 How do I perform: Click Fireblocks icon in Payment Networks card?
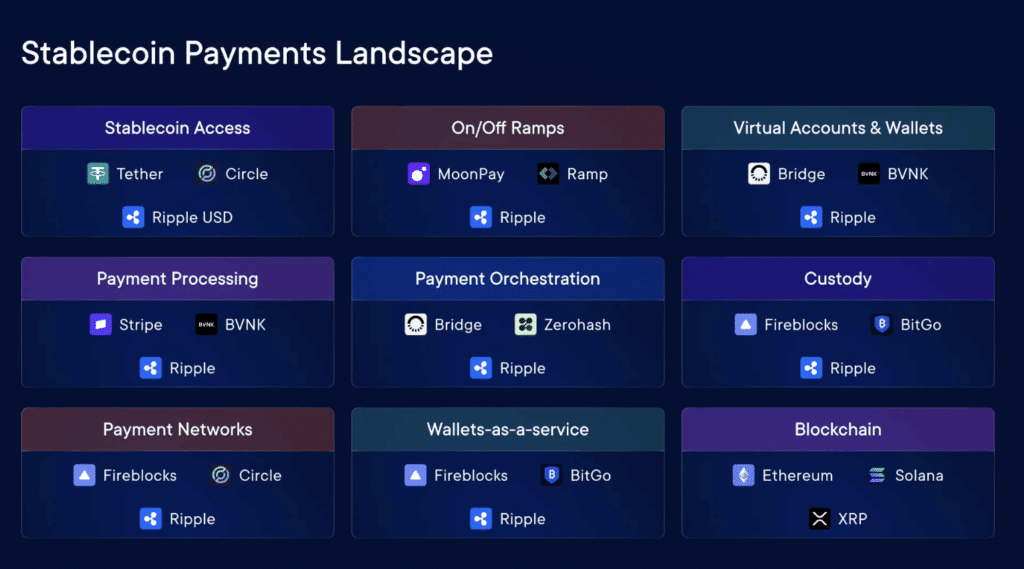(84, 476)
